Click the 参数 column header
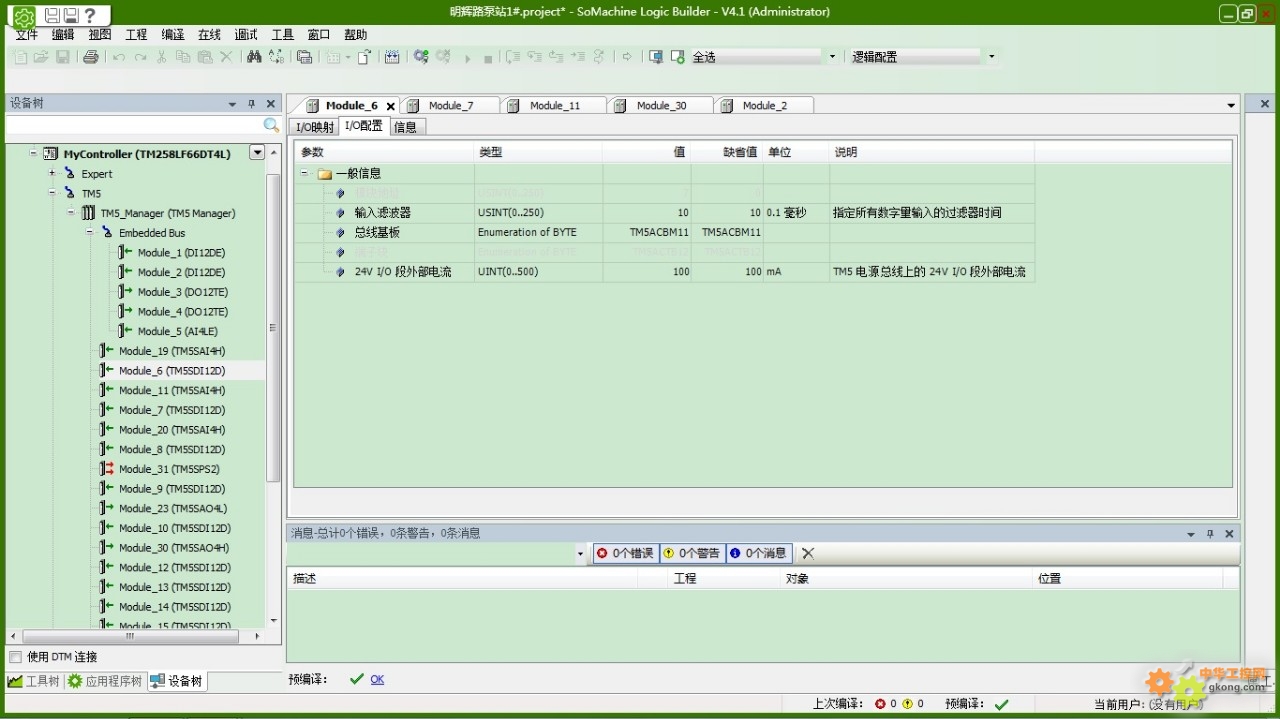The width and height of the screenshot is (1280, 719). tap(384, 152)
